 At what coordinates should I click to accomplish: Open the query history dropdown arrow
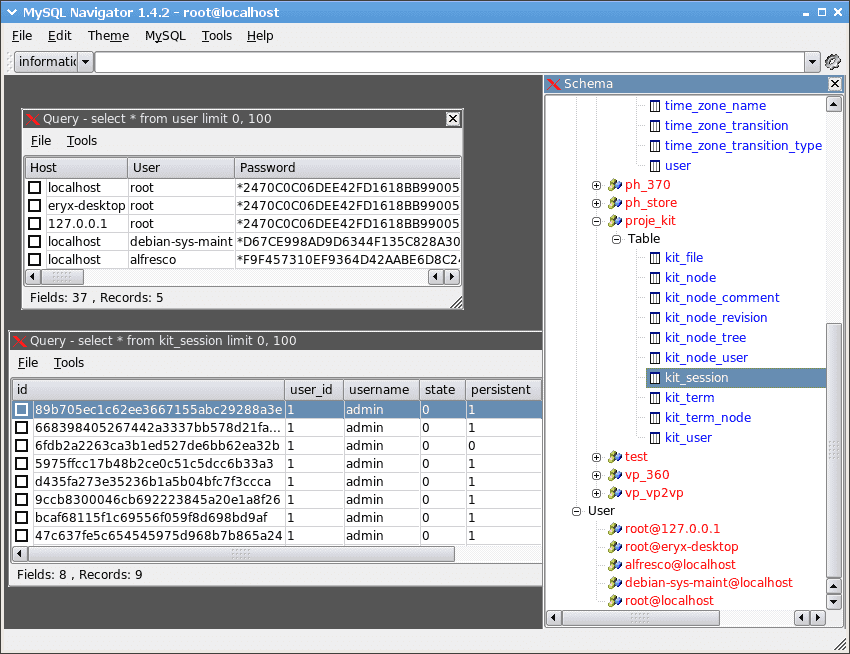point(812,62)
